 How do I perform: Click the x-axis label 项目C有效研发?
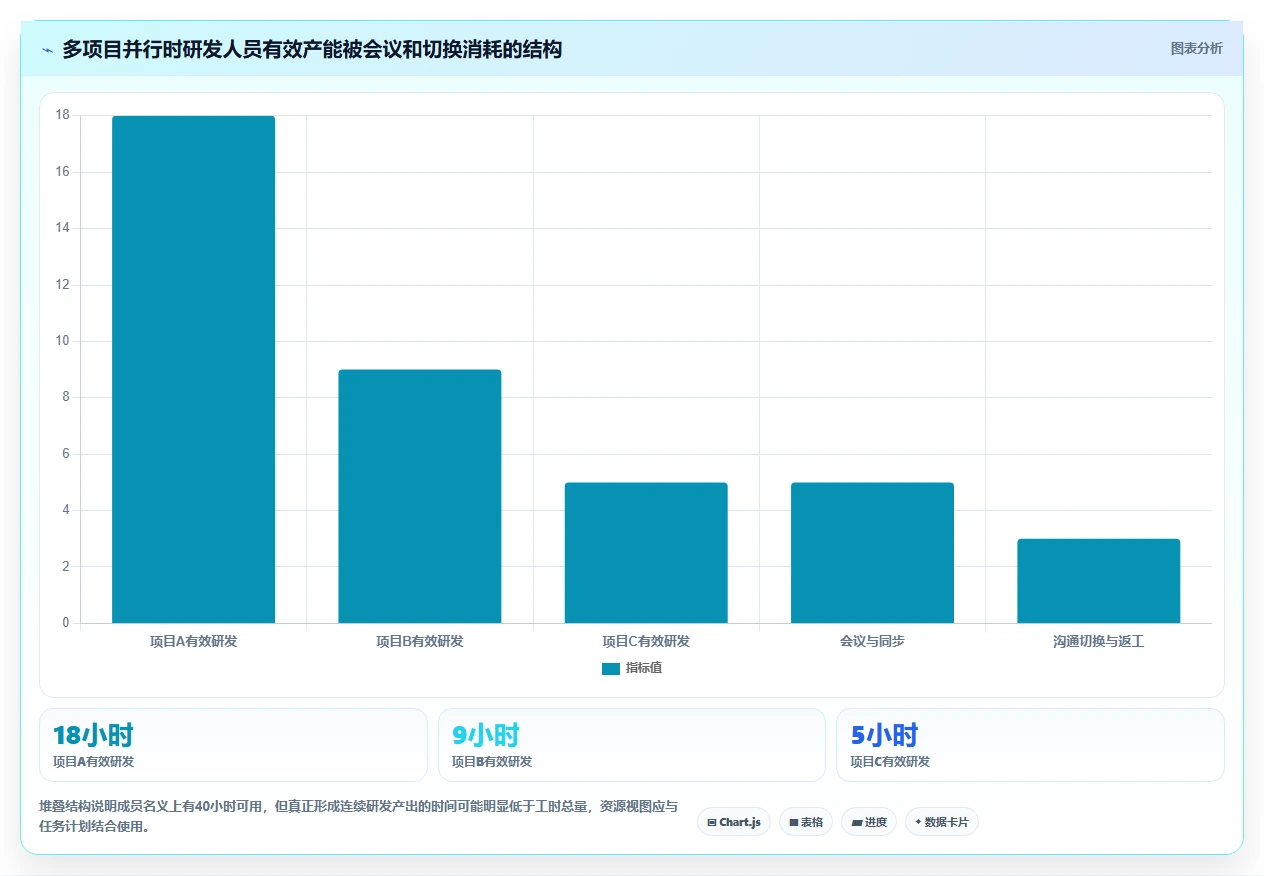(646, 641)
